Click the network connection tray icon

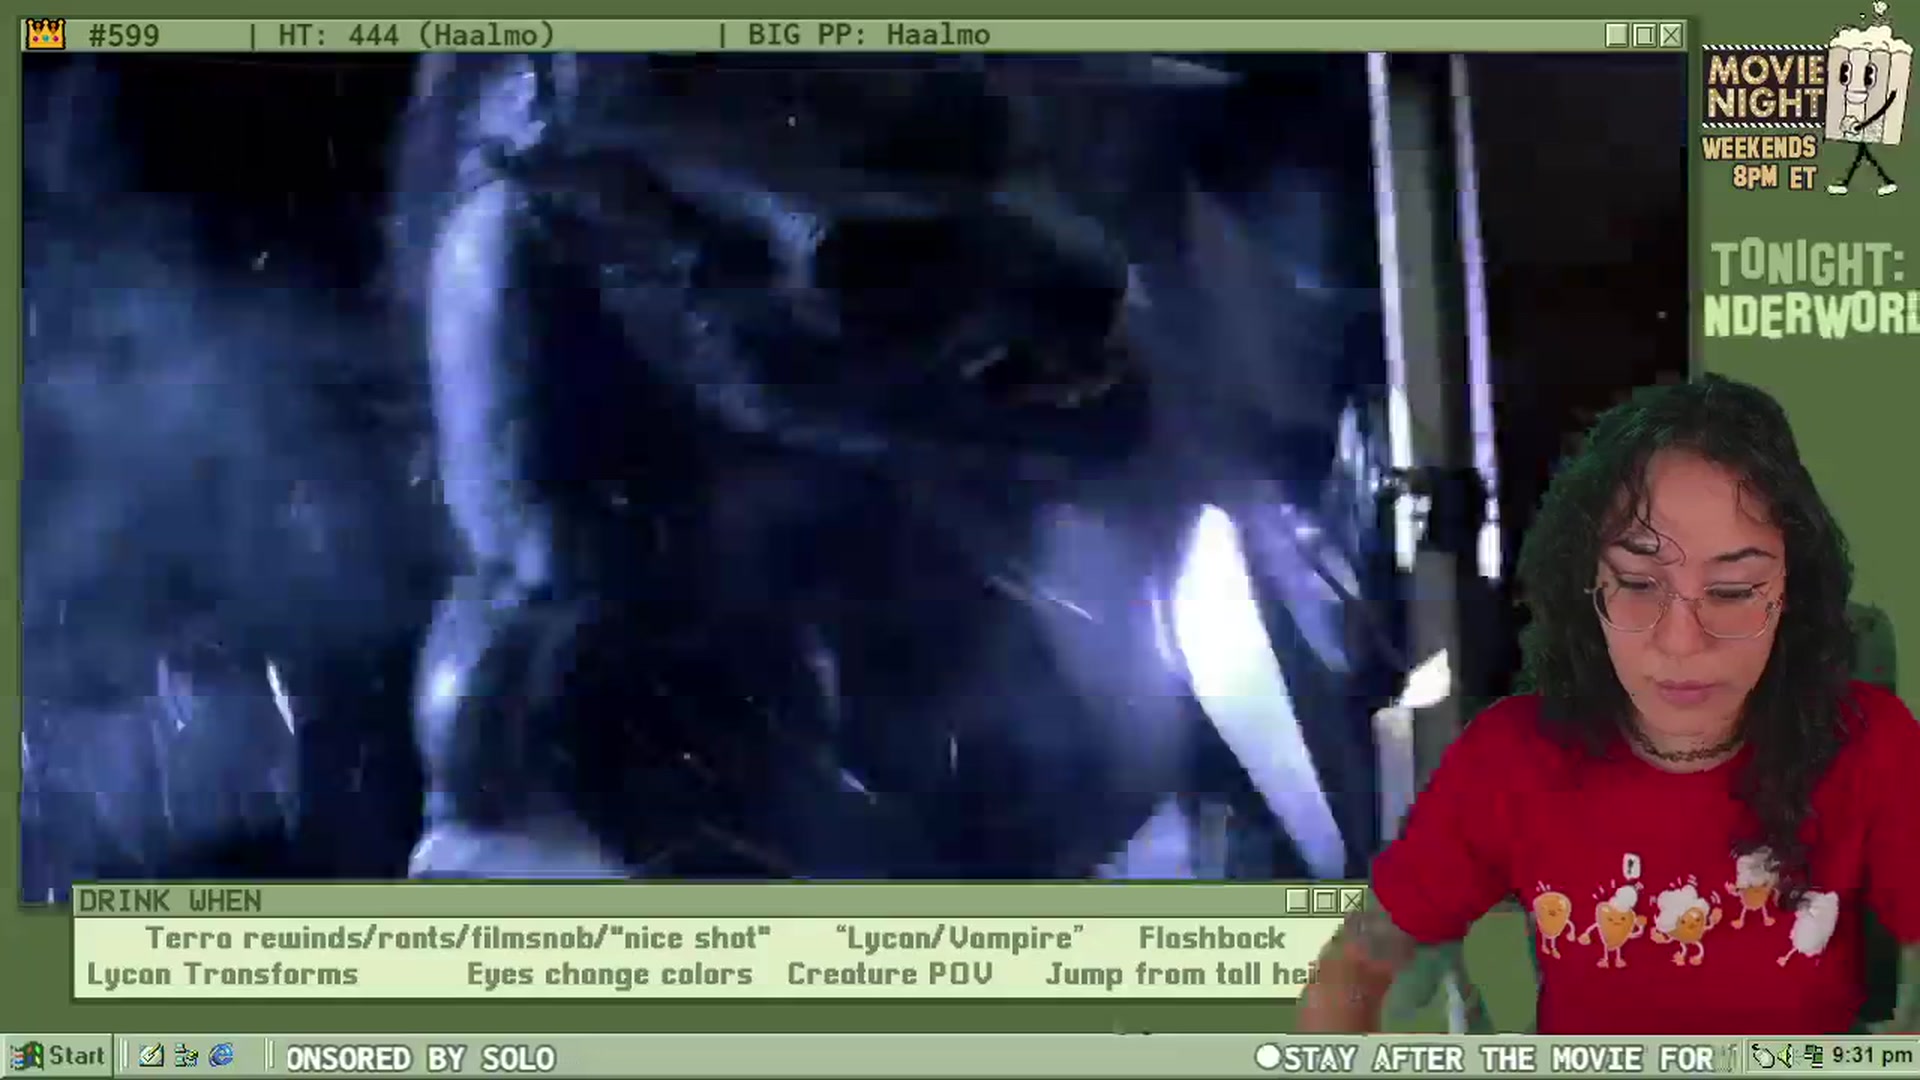(1813, 1056)
